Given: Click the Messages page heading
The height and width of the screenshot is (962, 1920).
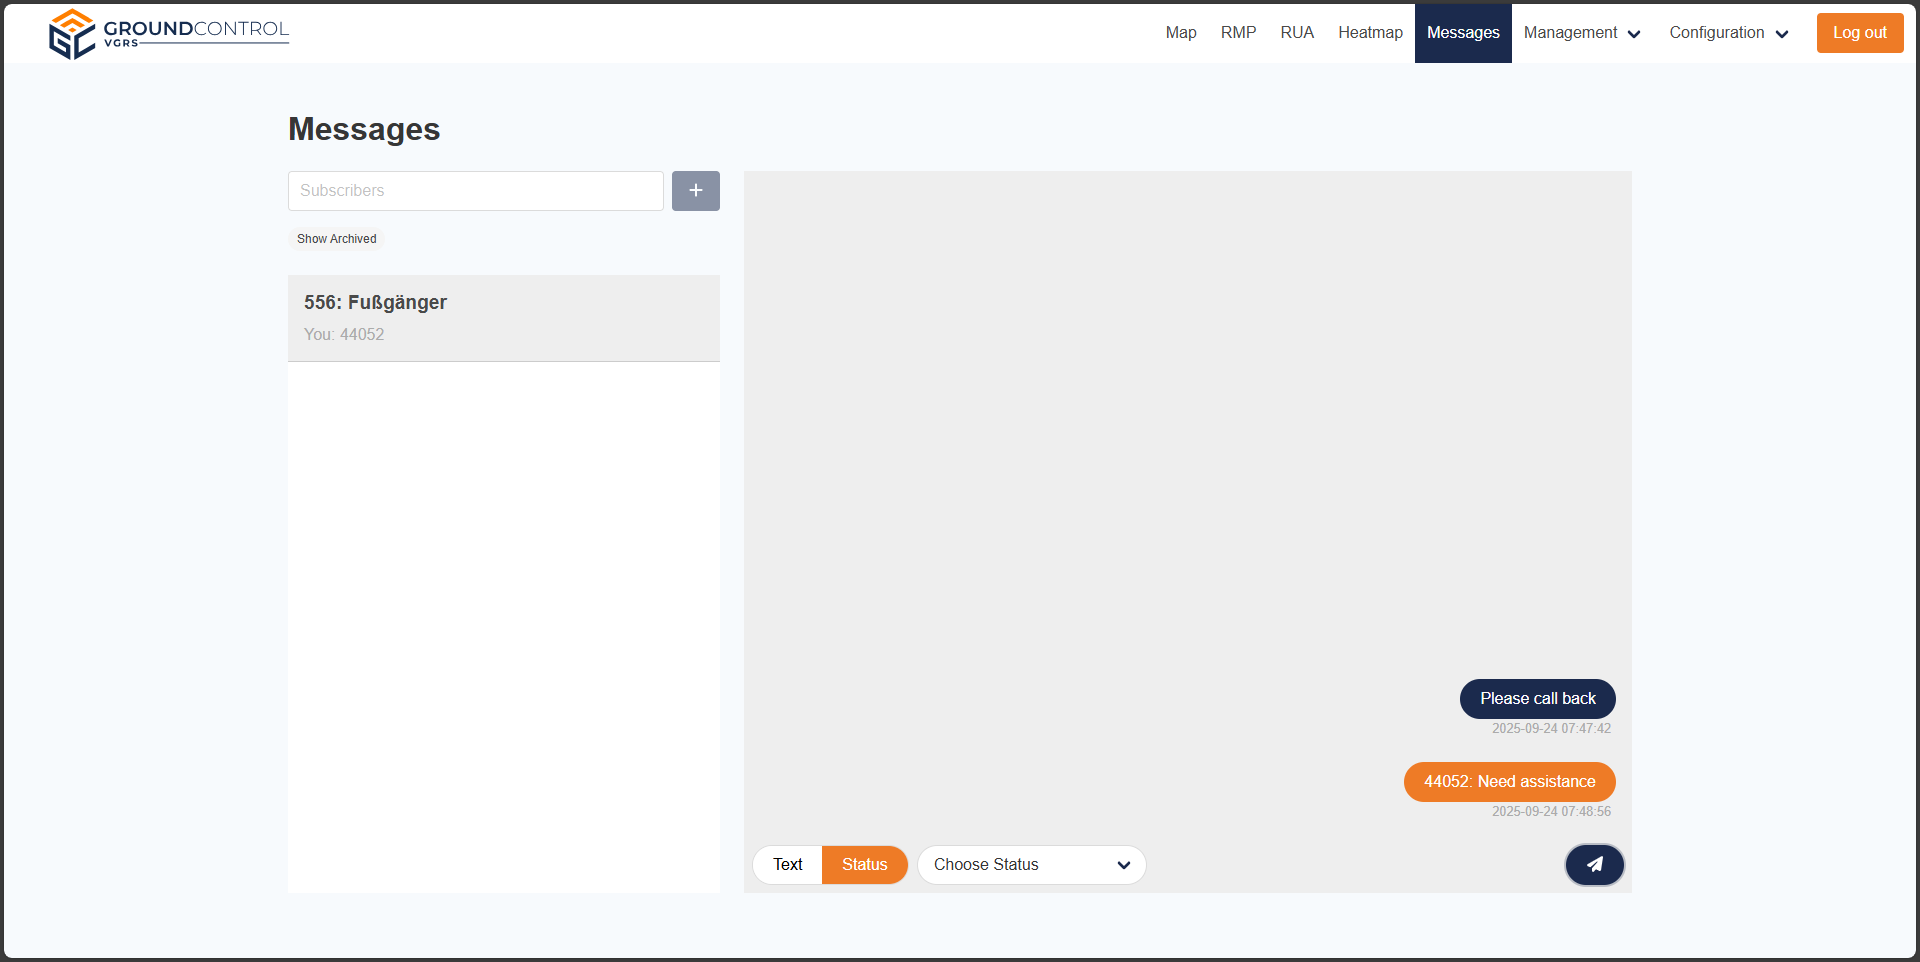Looking at the screenshot, I should pyautogui.click(x=364, y=130).
